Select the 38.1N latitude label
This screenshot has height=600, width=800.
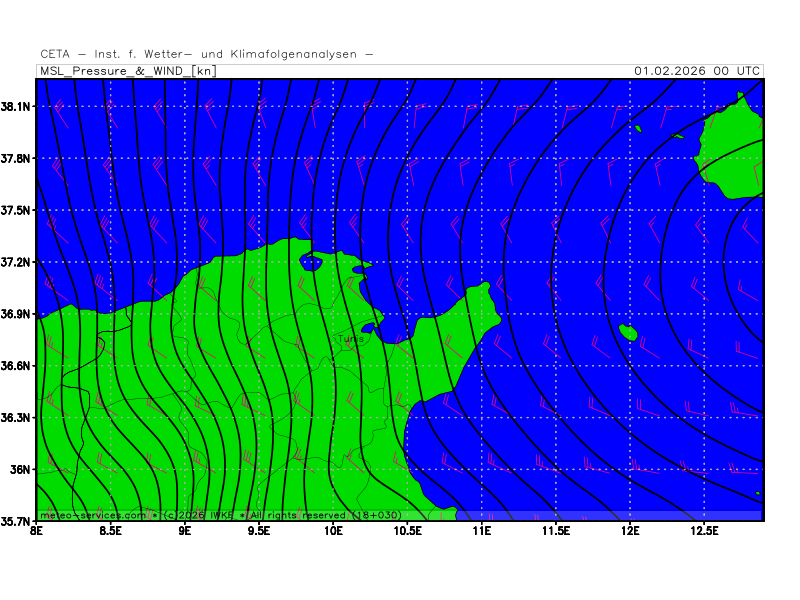pyautogui.click(x=19, y=106)
